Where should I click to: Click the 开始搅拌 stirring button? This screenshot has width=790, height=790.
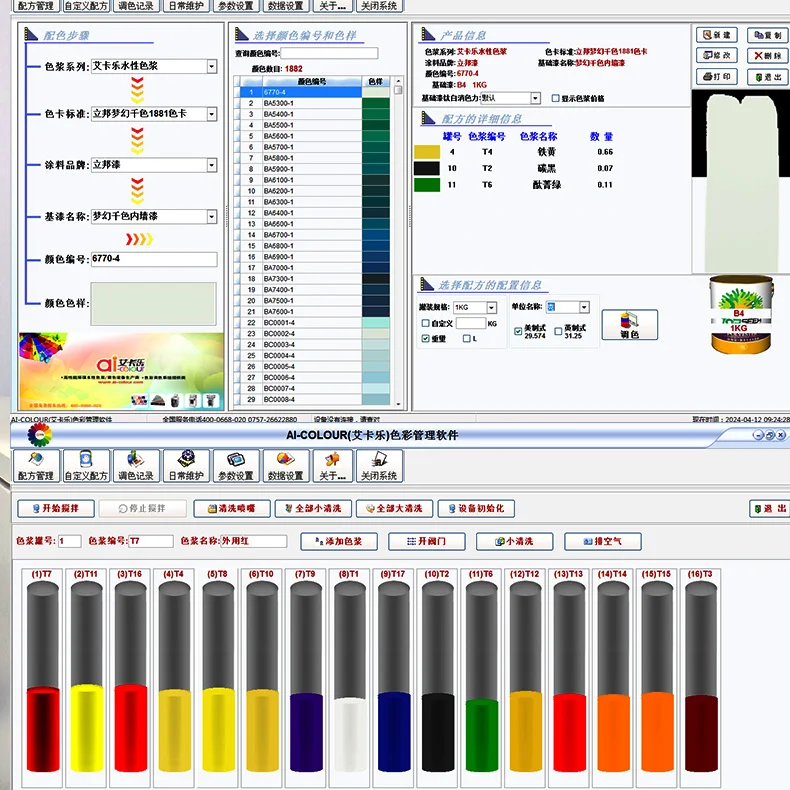pyautogui.click(x=56, y=508)
